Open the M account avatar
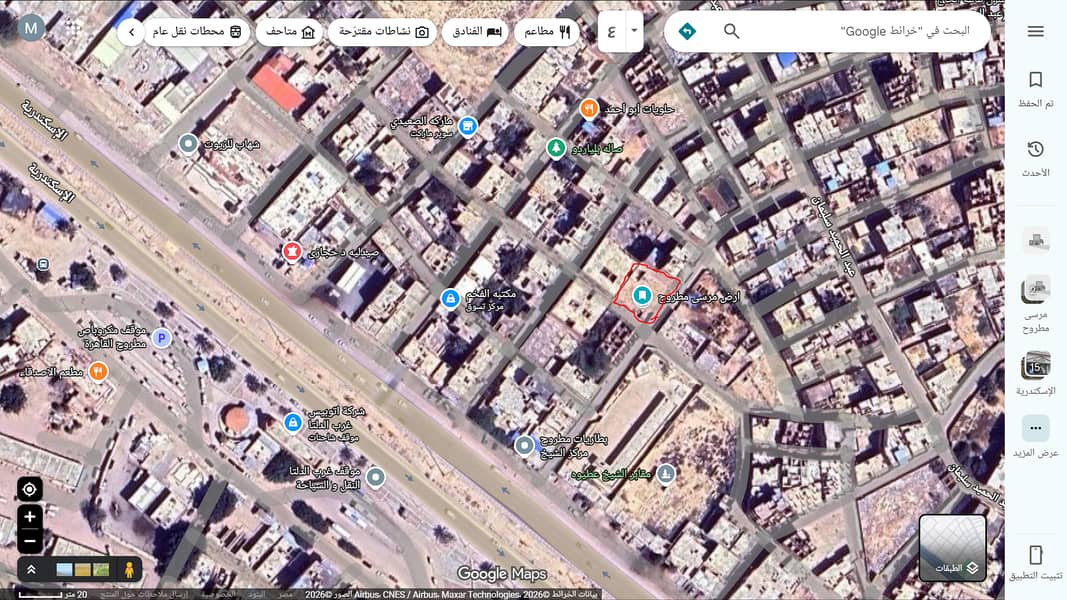1067x600 pixels. coord(31,28)
